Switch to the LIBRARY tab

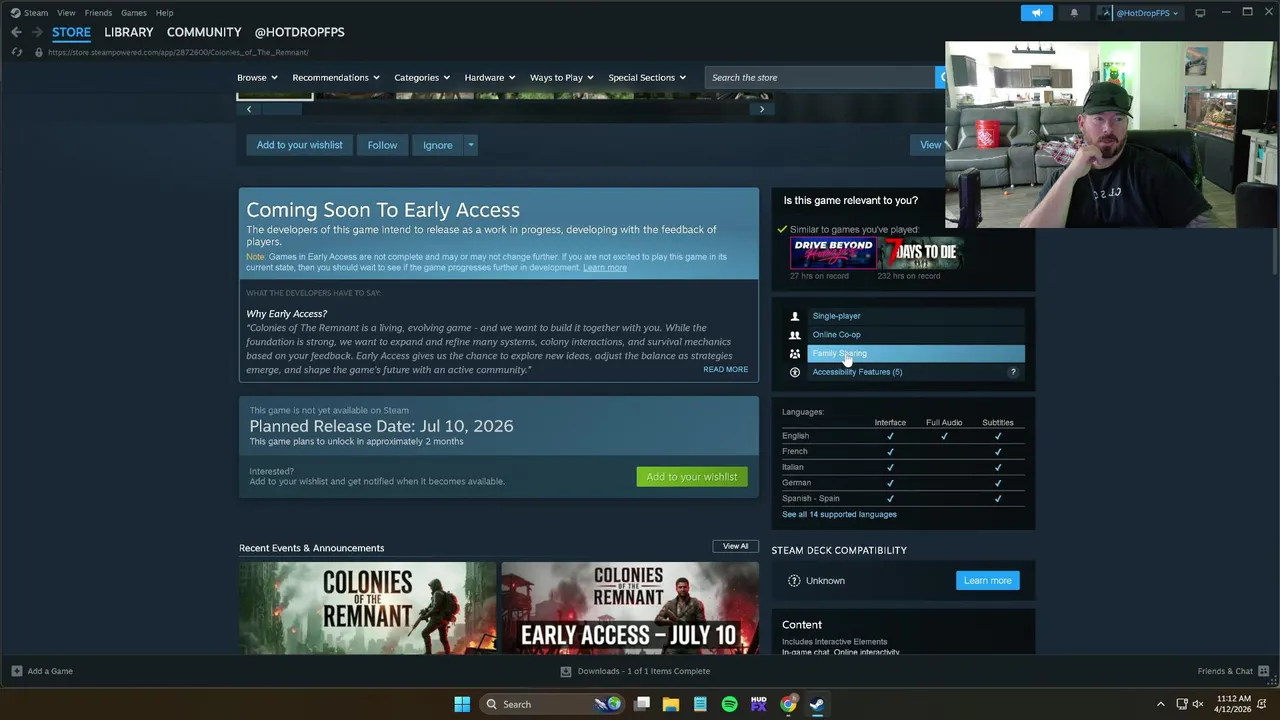(x=129, y=32)
